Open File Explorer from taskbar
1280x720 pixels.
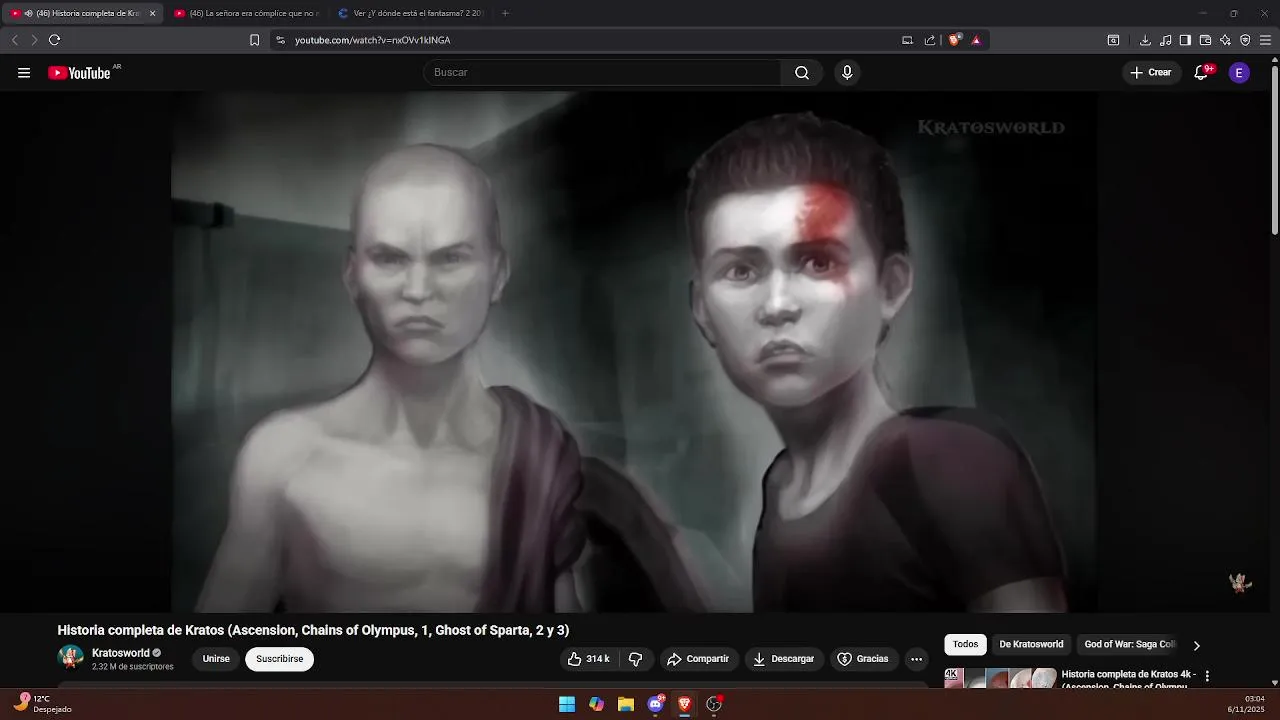coord(626,704)
